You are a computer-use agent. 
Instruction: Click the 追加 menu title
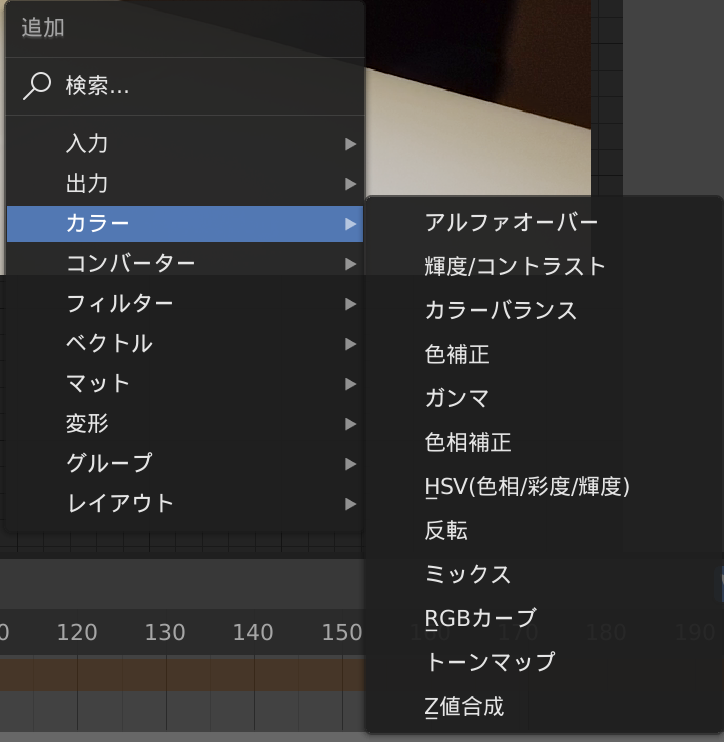click(x=43, y=27)
